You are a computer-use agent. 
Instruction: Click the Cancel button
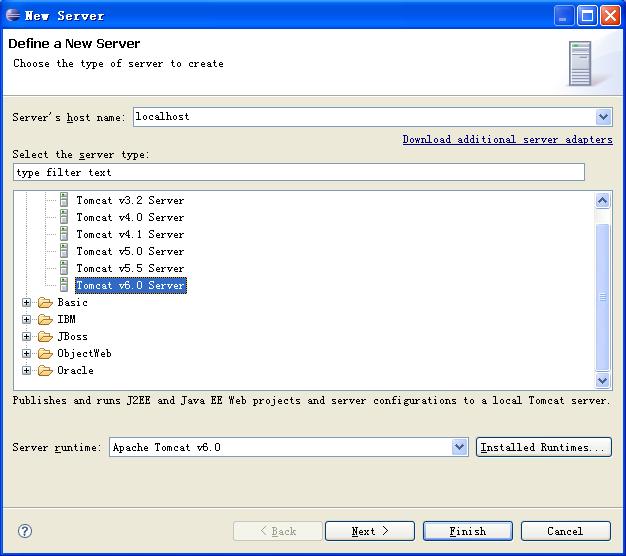click(x=565, y=531)
